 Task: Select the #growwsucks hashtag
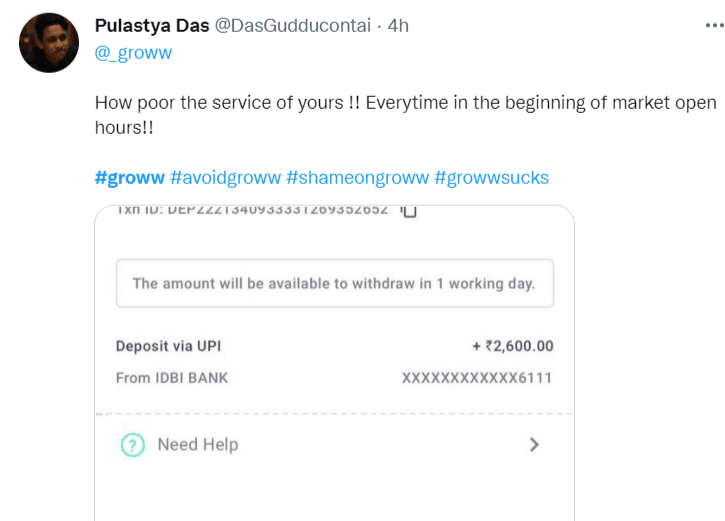(491, 178)
